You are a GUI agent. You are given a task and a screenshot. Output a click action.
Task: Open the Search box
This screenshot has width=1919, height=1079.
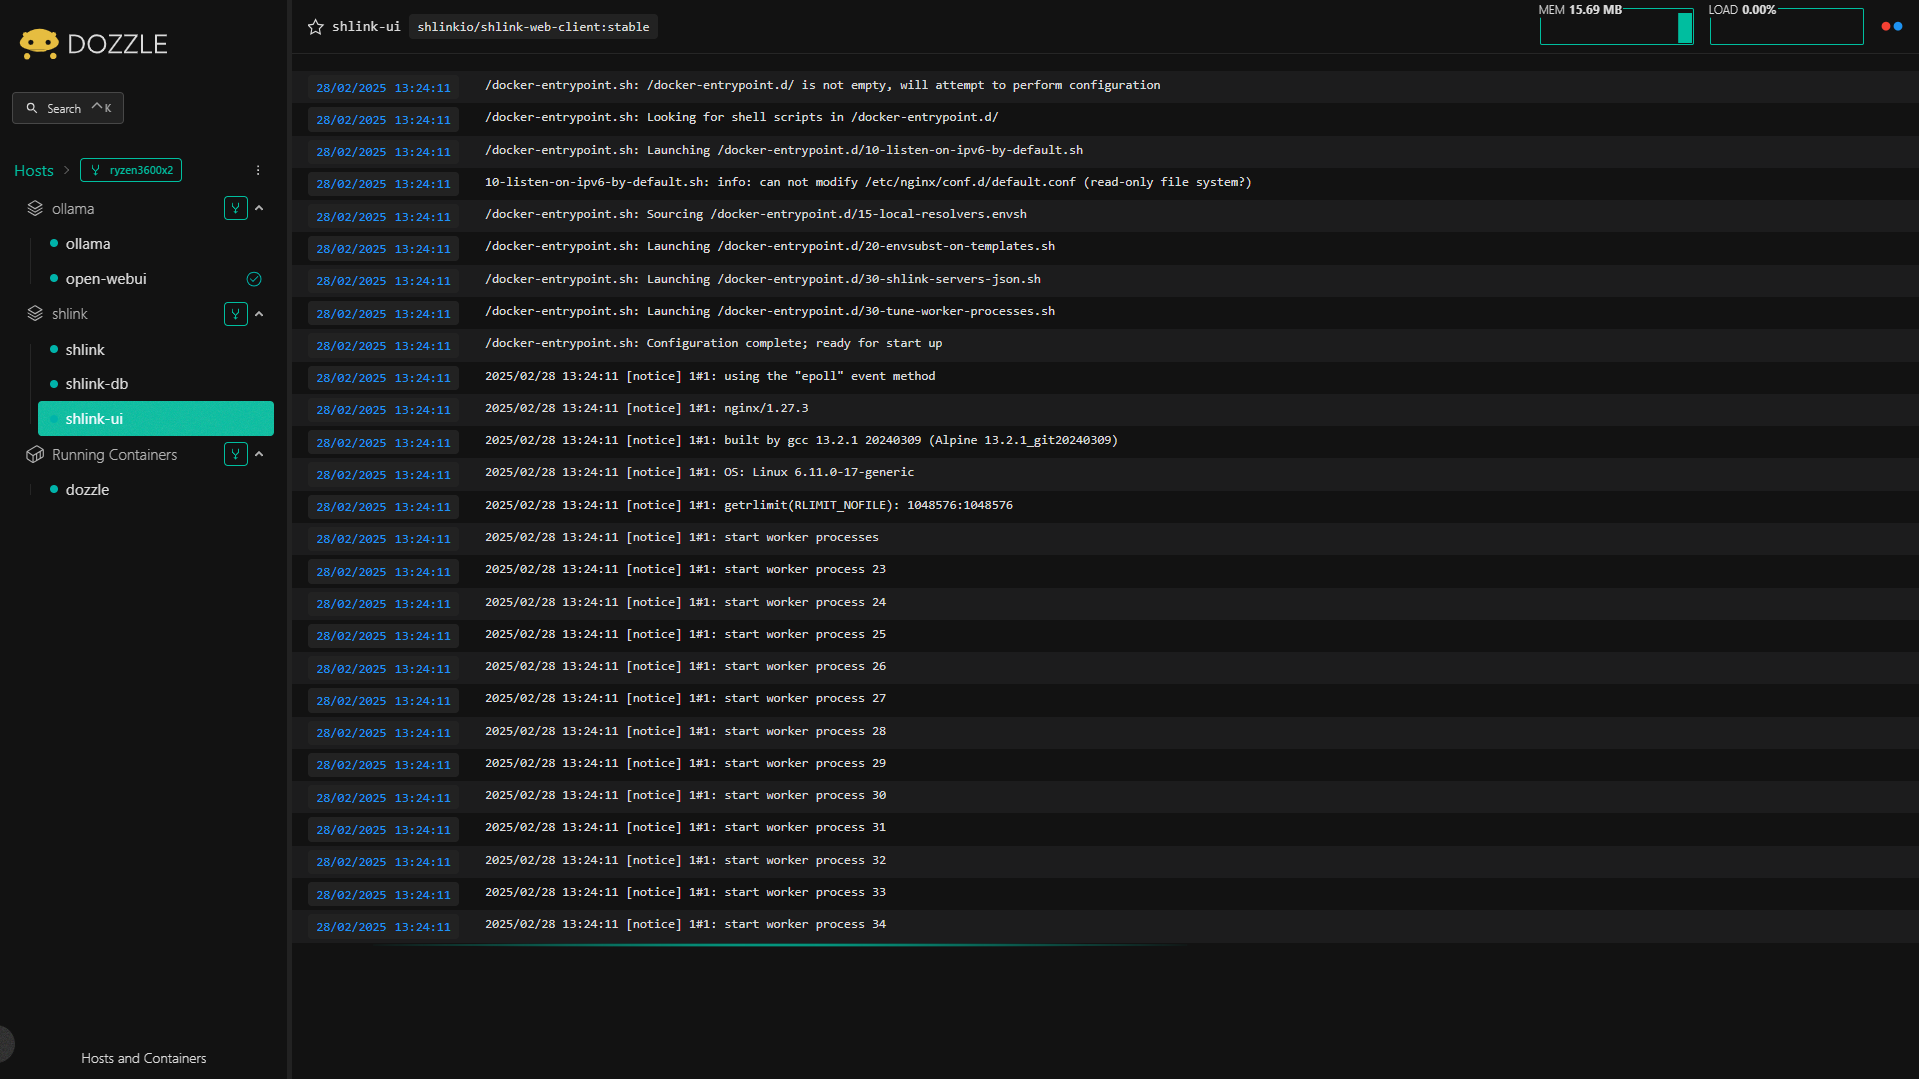(68, 108)
